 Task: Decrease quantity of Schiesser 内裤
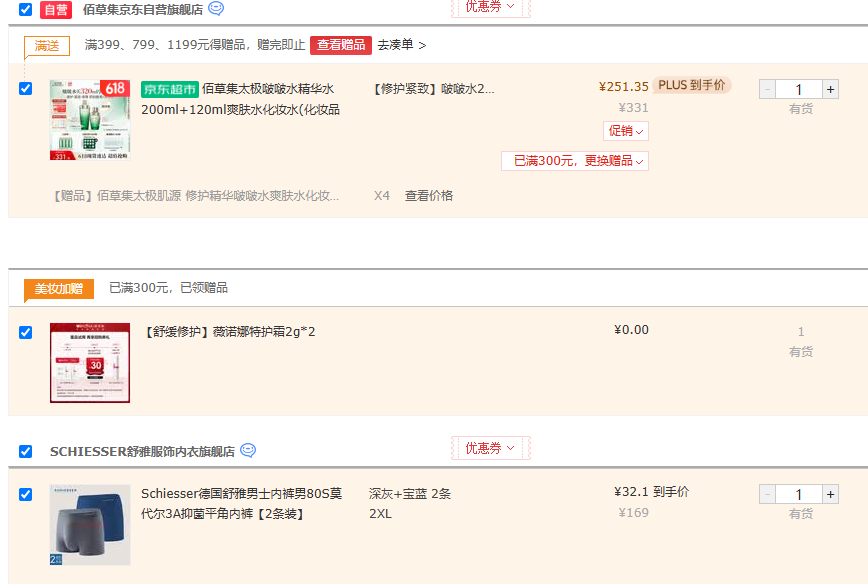[767, 494]
